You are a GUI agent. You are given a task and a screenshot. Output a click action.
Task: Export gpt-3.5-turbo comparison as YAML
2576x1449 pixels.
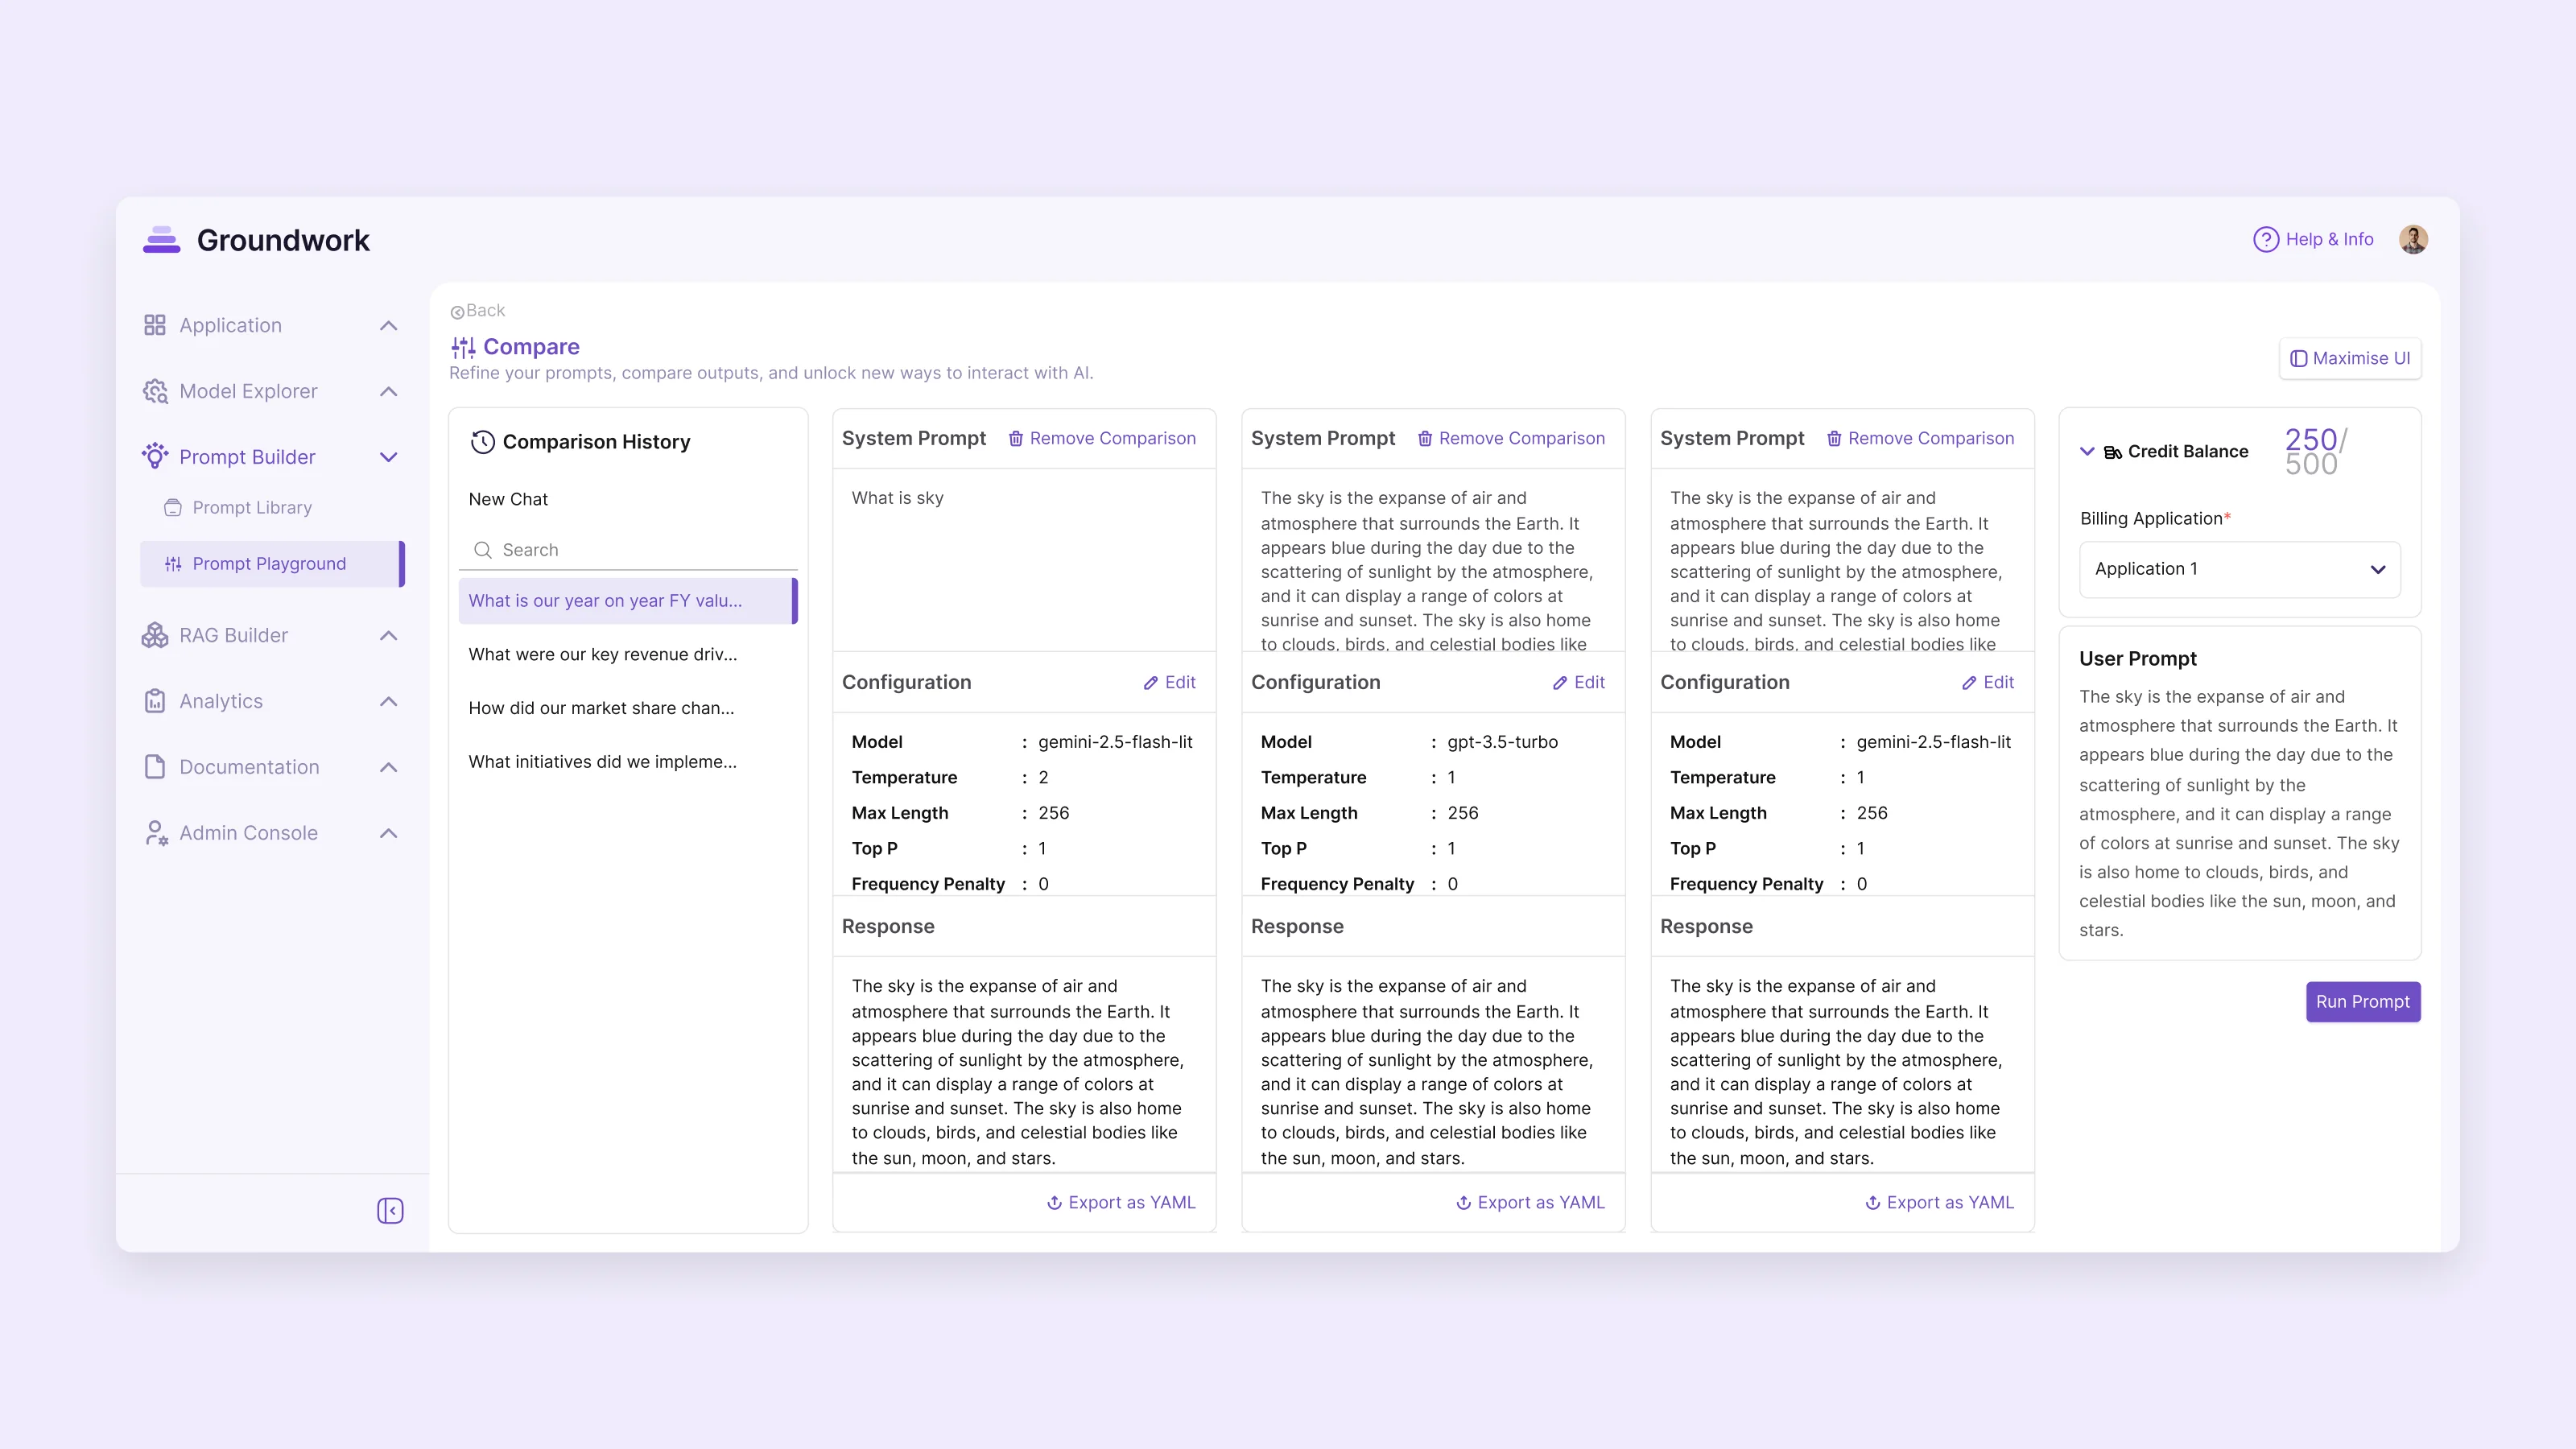coord(1530,1203)
